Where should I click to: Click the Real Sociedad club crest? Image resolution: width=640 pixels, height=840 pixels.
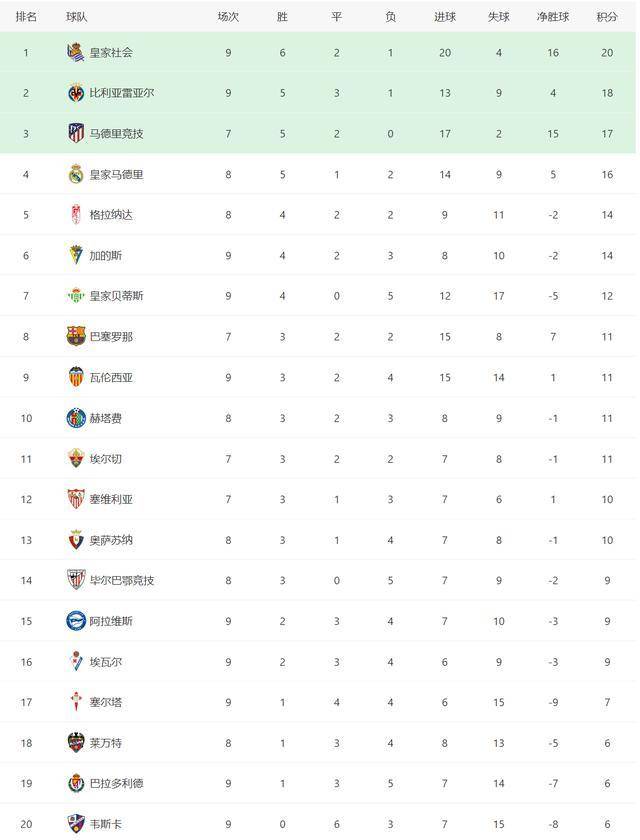tap(76, 52)
